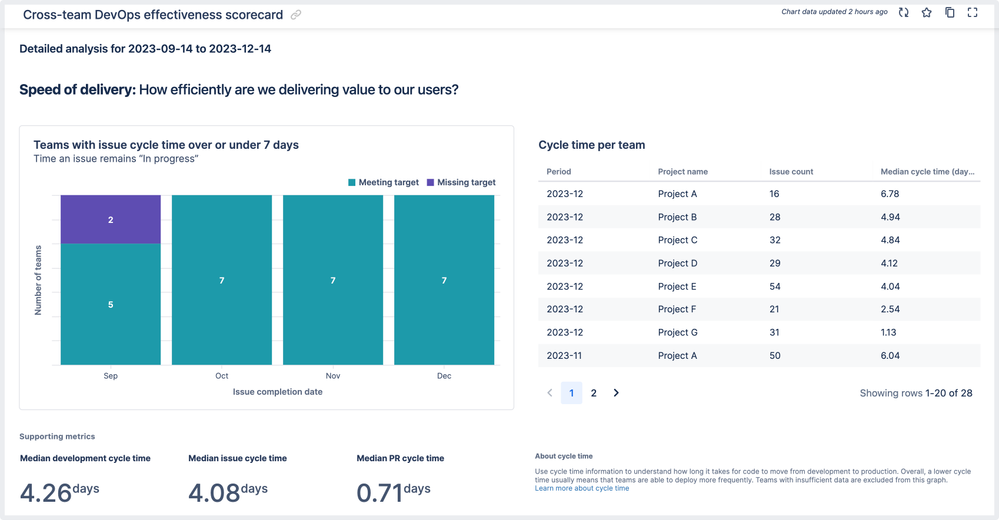Click the 4.94 median cycle time value
This screenshot has height=520, width=999.
tap(890, 217)
